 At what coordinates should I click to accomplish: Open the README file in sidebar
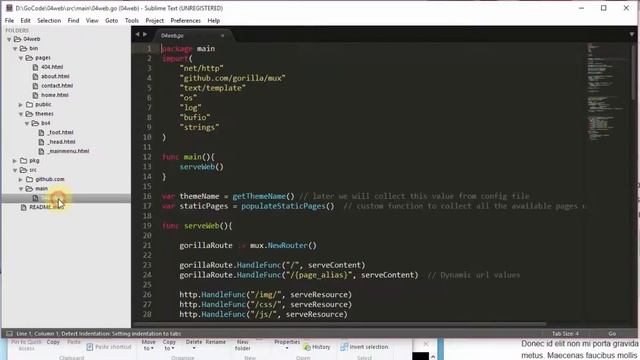coord(46,207)
